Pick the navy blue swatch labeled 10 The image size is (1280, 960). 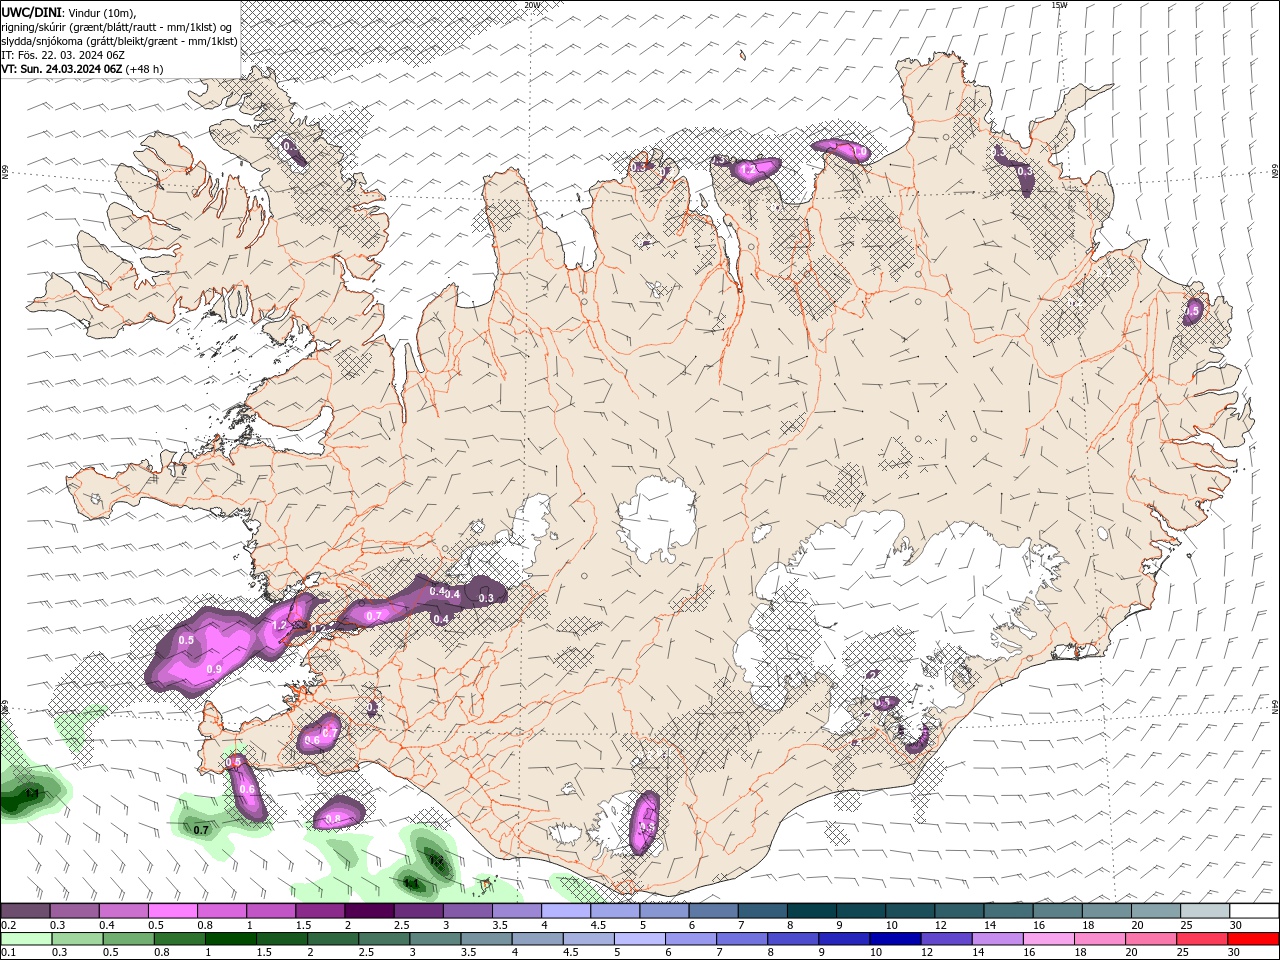[x=894, y=939]
